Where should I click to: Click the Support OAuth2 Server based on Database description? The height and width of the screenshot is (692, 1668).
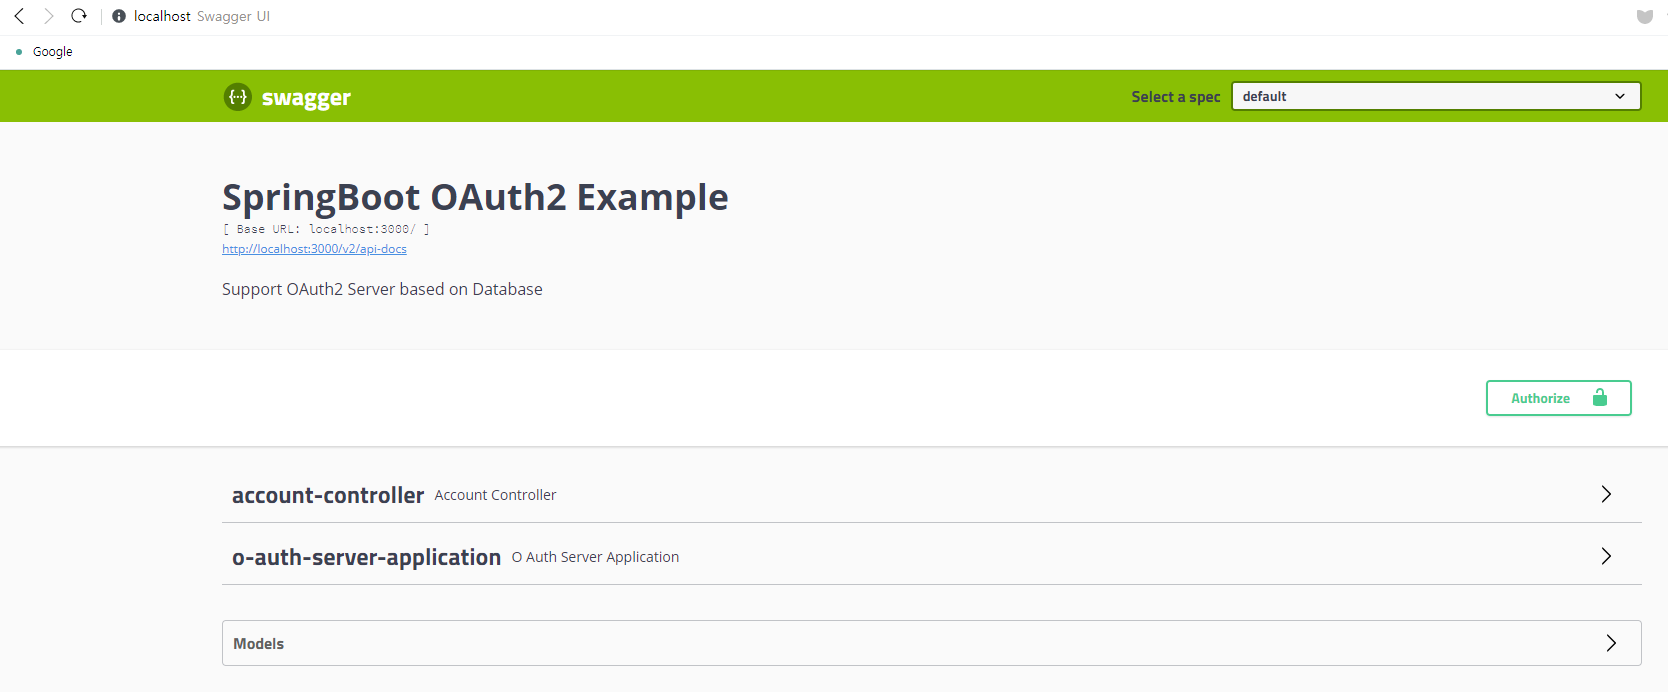coord(382,289)
